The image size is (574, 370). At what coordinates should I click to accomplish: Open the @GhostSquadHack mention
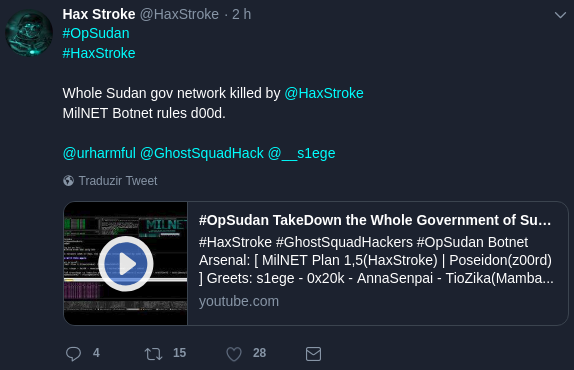click(x=202, y=153)
